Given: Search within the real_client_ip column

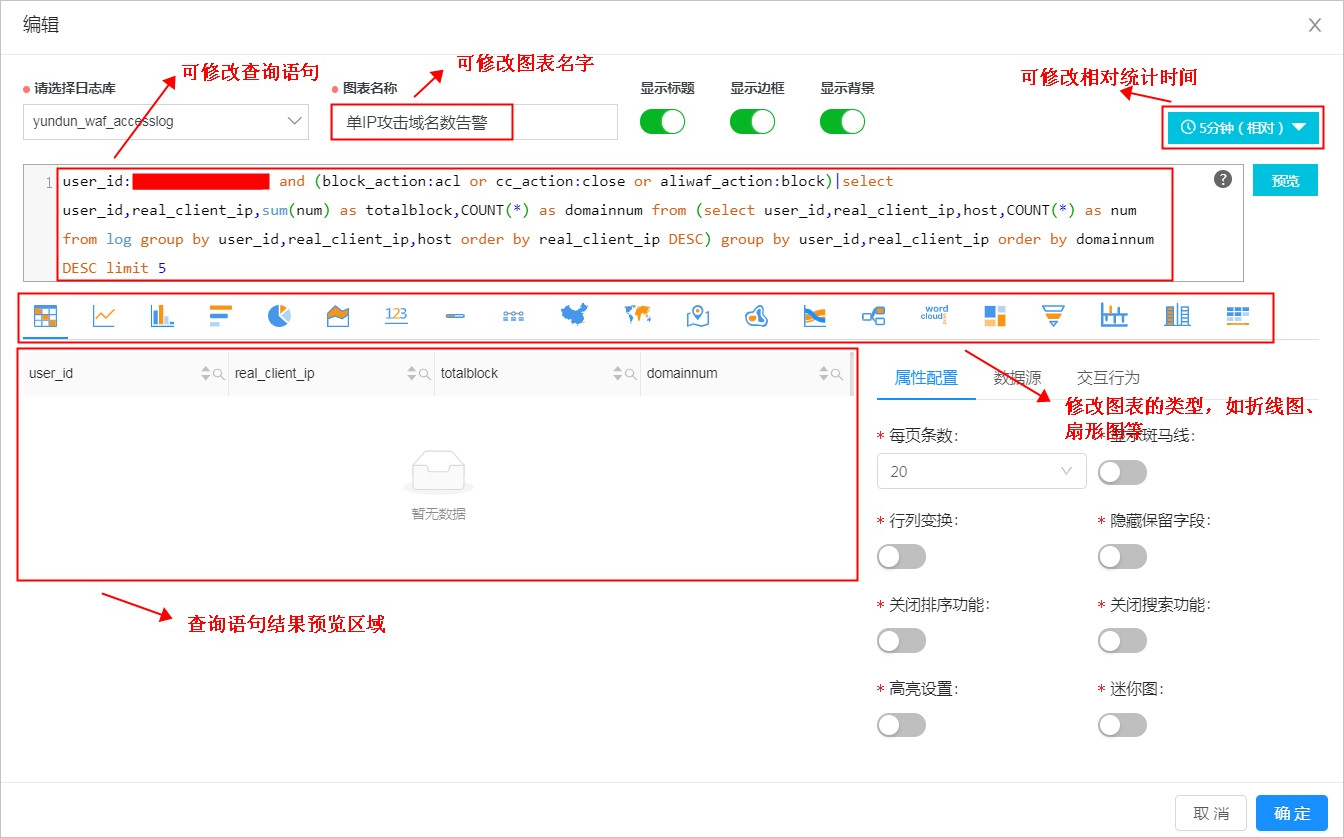Looking at the screenshot, I should pyautogui.click(x=424, y=374).
